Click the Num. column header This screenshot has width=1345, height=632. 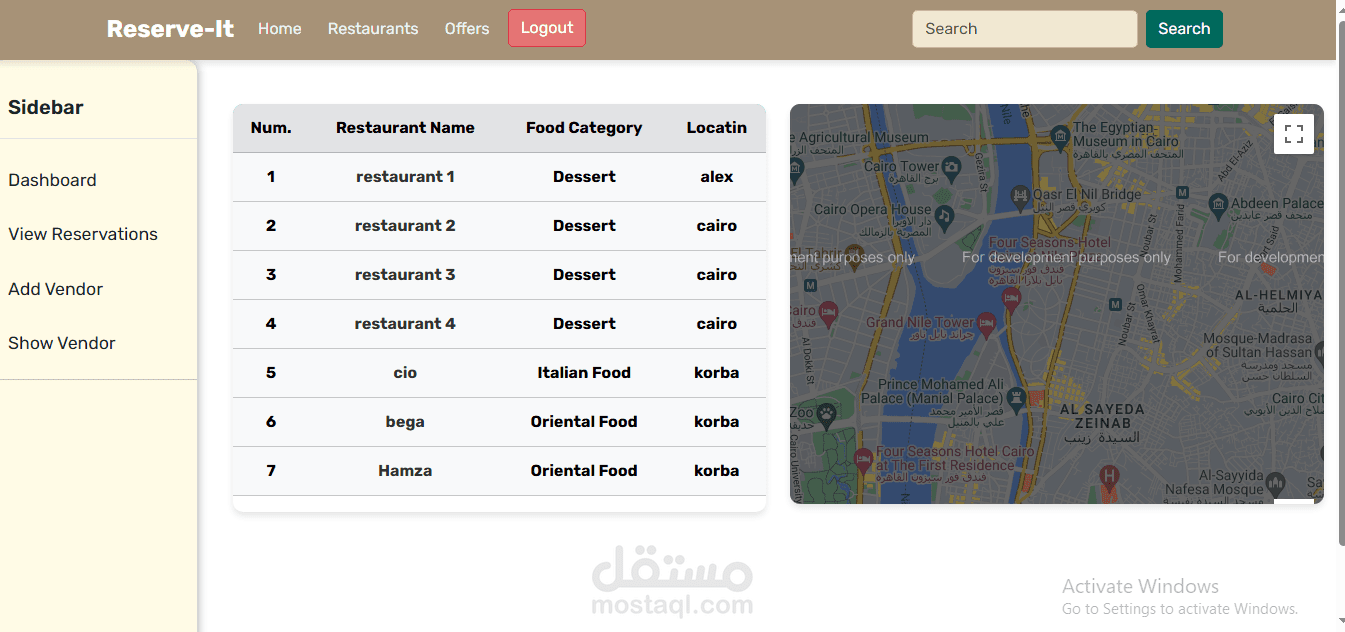[x=271, y=128]
